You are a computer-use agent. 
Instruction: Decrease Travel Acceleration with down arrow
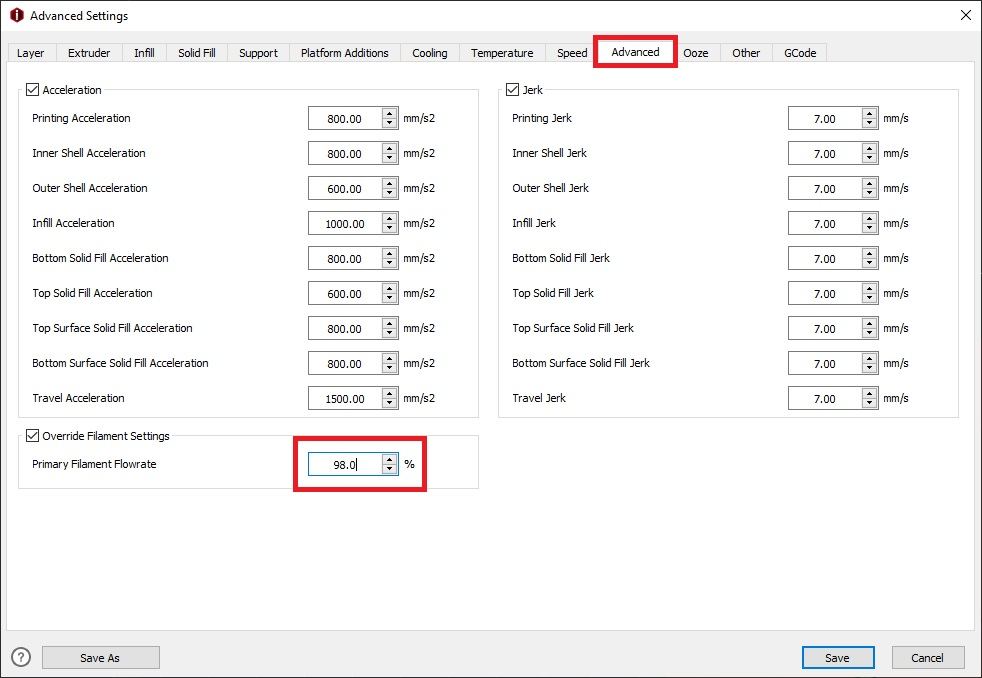click(389, 403)
